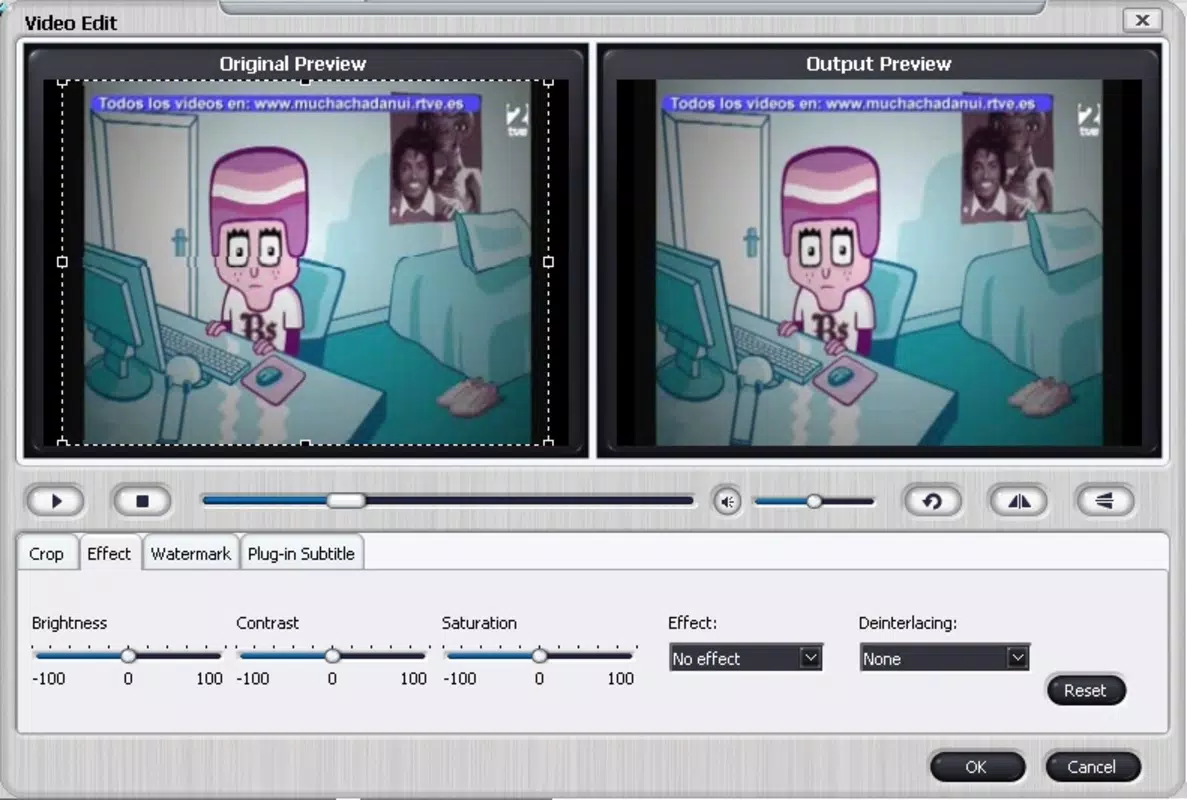Click the Reset button
Image resolution: width=1187 pixels, height=800 pixels.
coord(1086,690)
